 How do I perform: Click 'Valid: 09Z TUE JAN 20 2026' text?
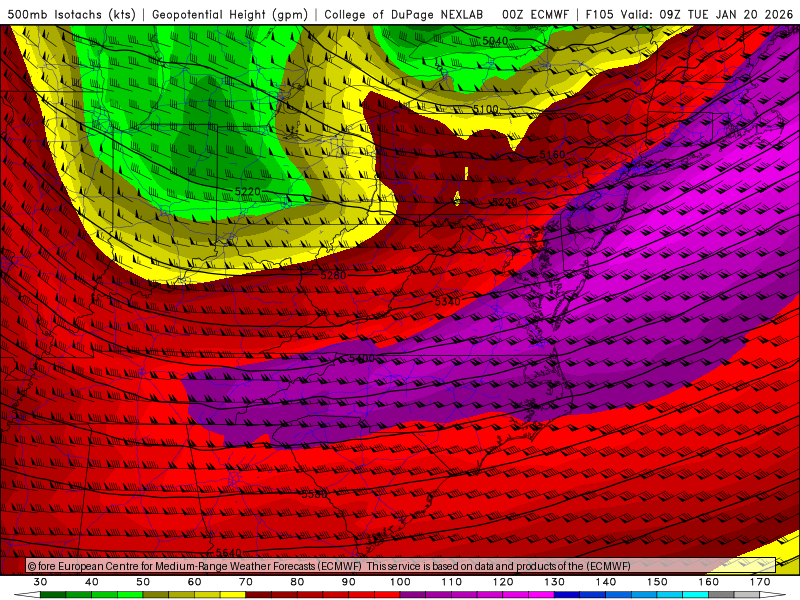tap(707, 14)
